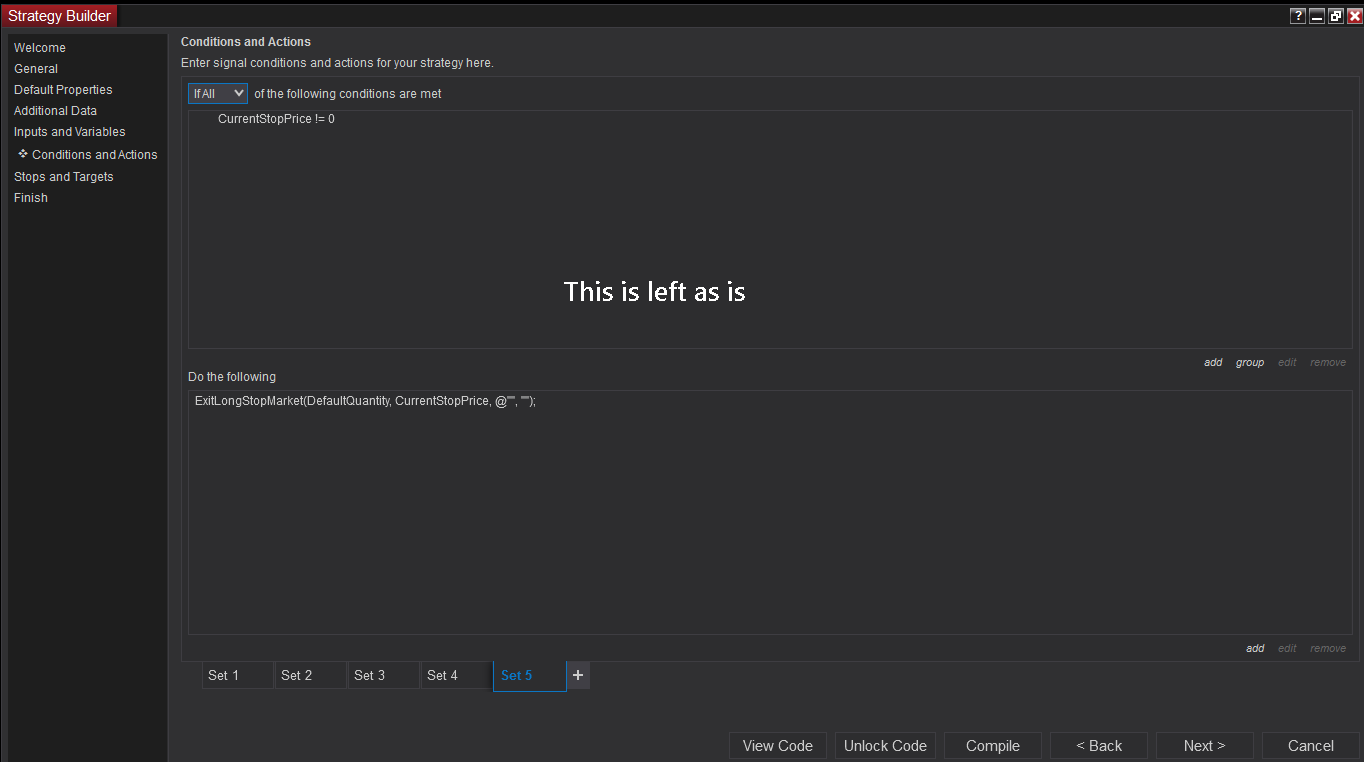The width and height of the screenshot is (1364, 762).
Task: Switch to Set 1 tab
Action: pos(237,676)
